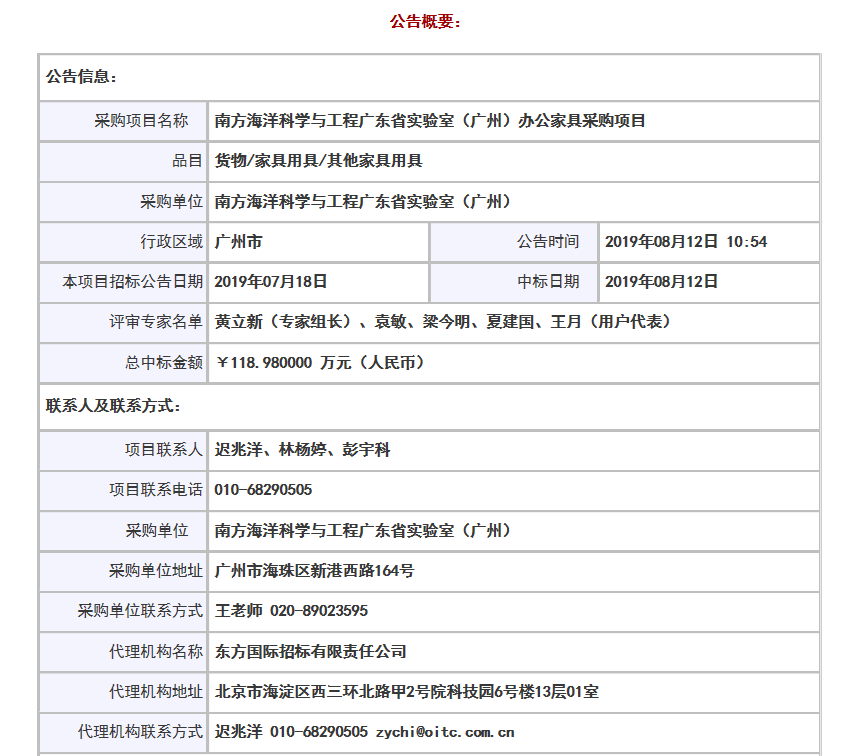863x756 pixels.
Task: Click the 中标日期 label cell
Action: tap(547, 281)
